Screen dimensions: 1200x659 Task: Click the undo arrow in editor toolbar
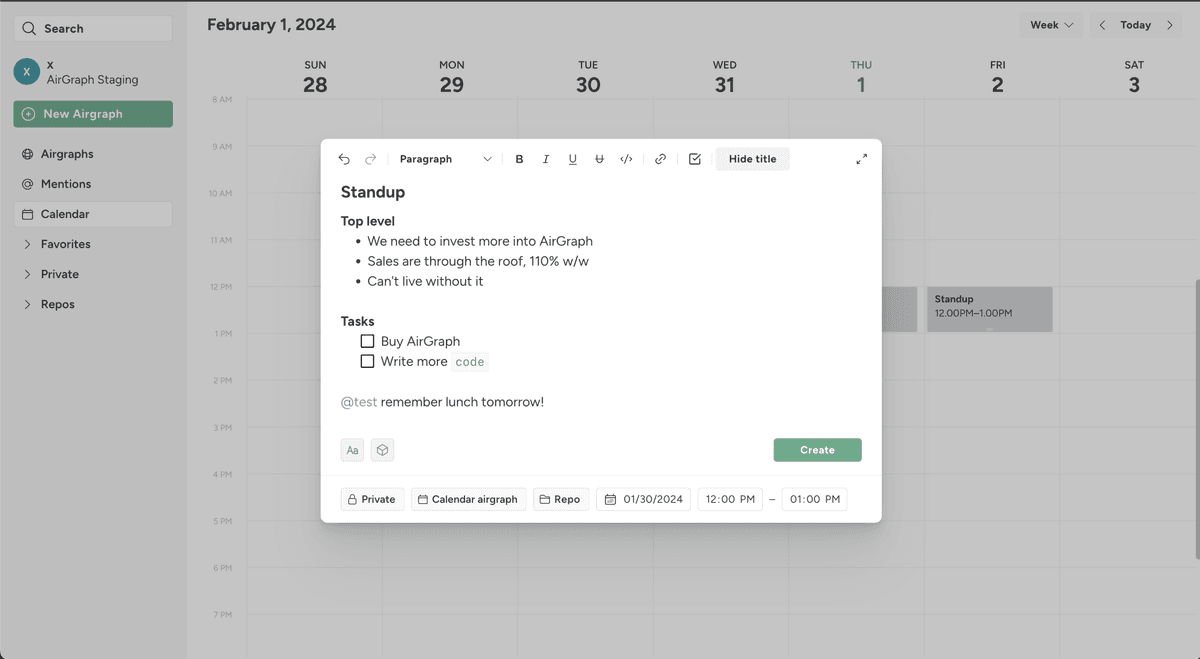pyautogui.click(x=344, y=159)
